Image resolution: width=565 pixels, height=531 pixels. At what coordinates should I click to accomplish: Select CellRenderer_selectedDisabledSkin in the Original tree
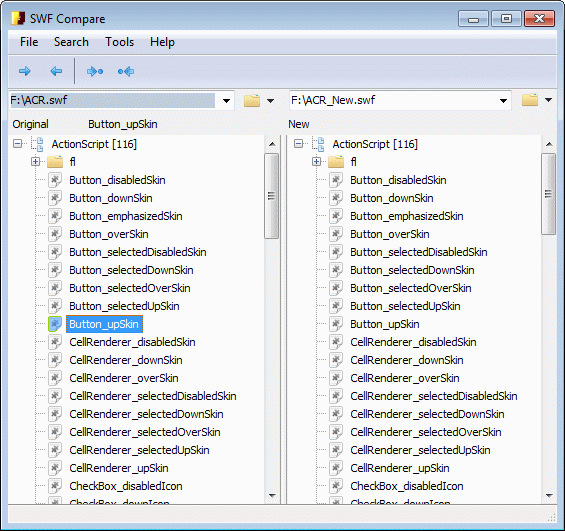pos(153,396)
